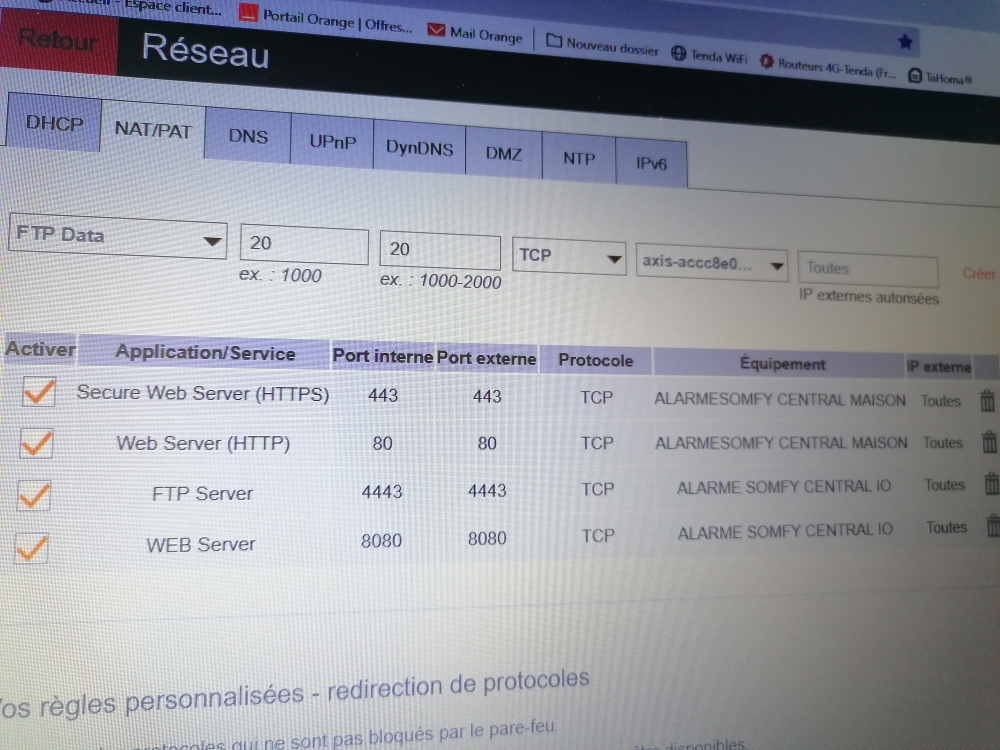Open the Tenda WiFi bookmark
The height and width of the screenshot is (750, 1000).
[x=709, y=56]
